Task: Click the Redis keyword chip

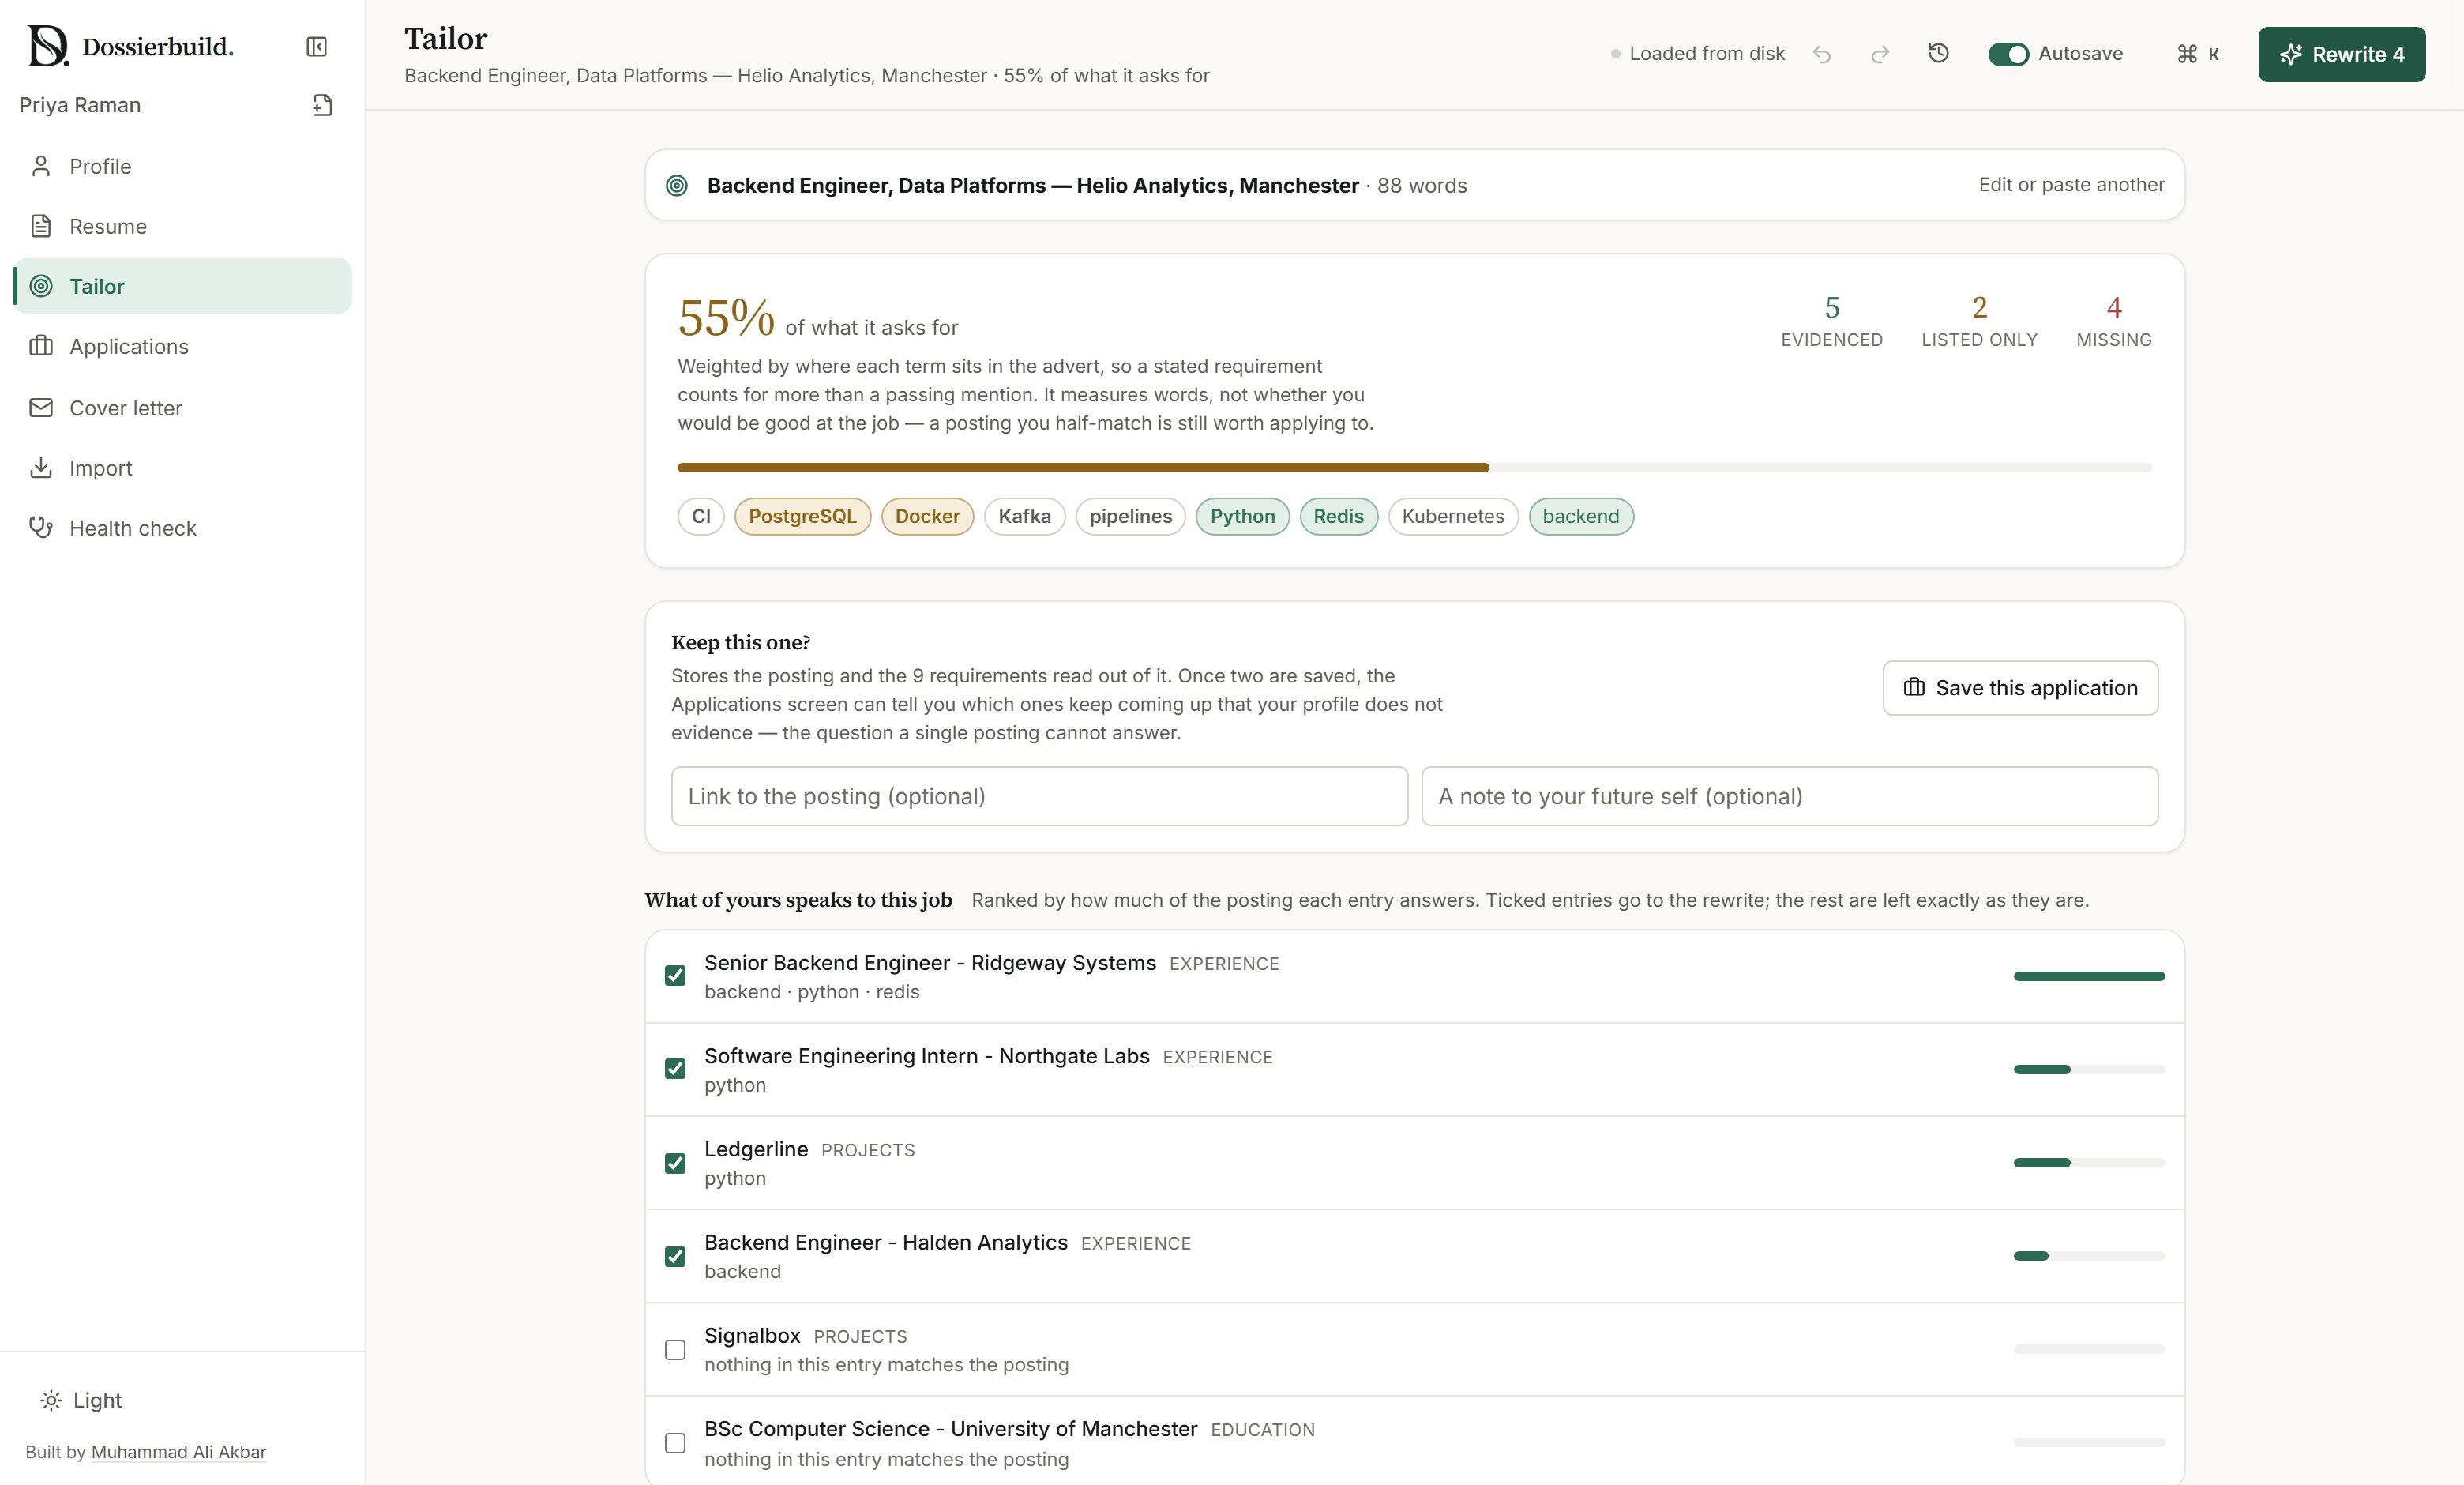Action: [x=1338, y=516]
